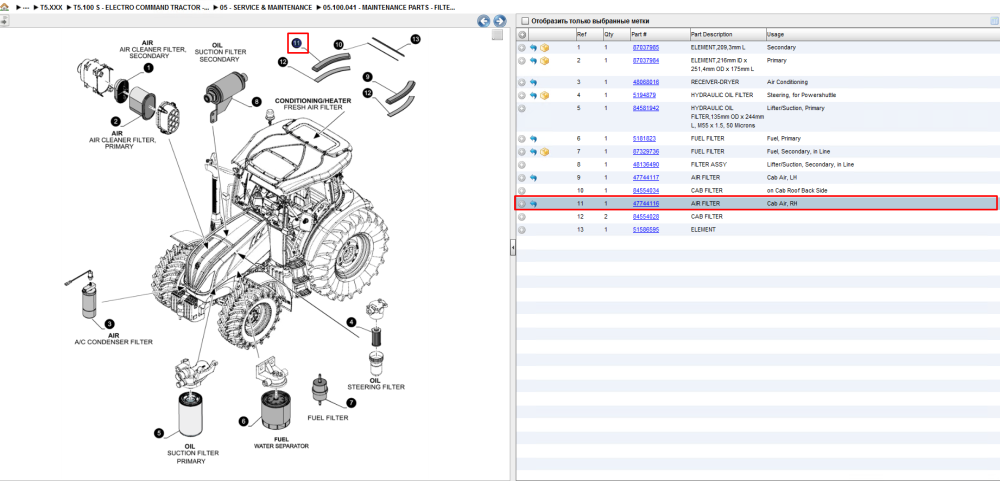Click the round select icon in Ref 13 row
The width and height of the screenshot is (1000, 481).
coord(522,230)
